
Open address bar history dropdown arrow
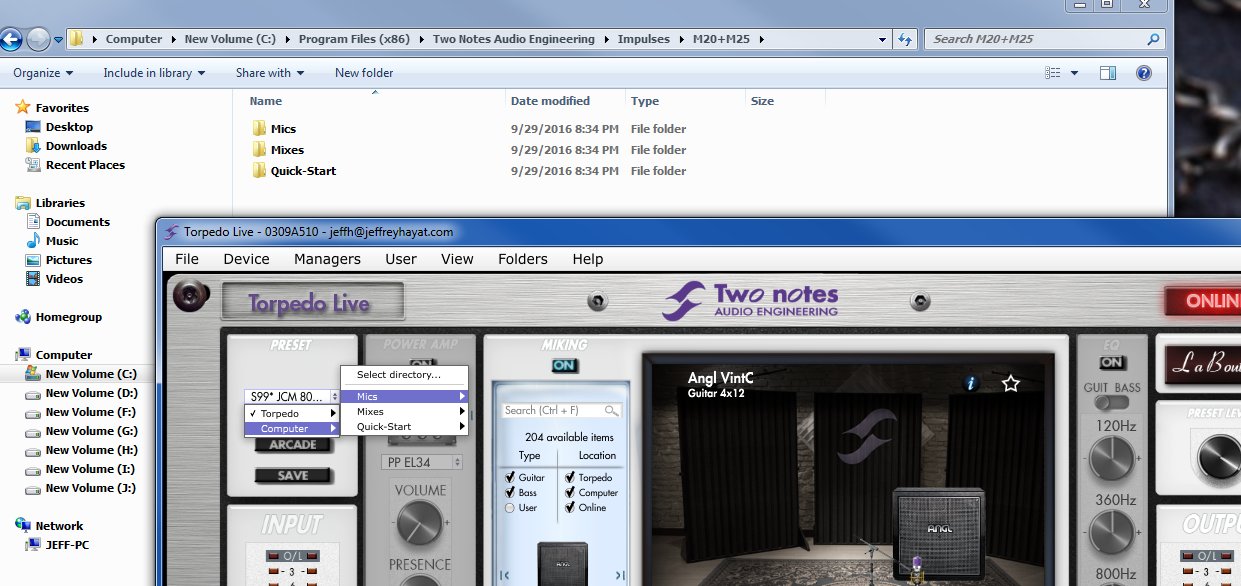click(x=882, y=40)
